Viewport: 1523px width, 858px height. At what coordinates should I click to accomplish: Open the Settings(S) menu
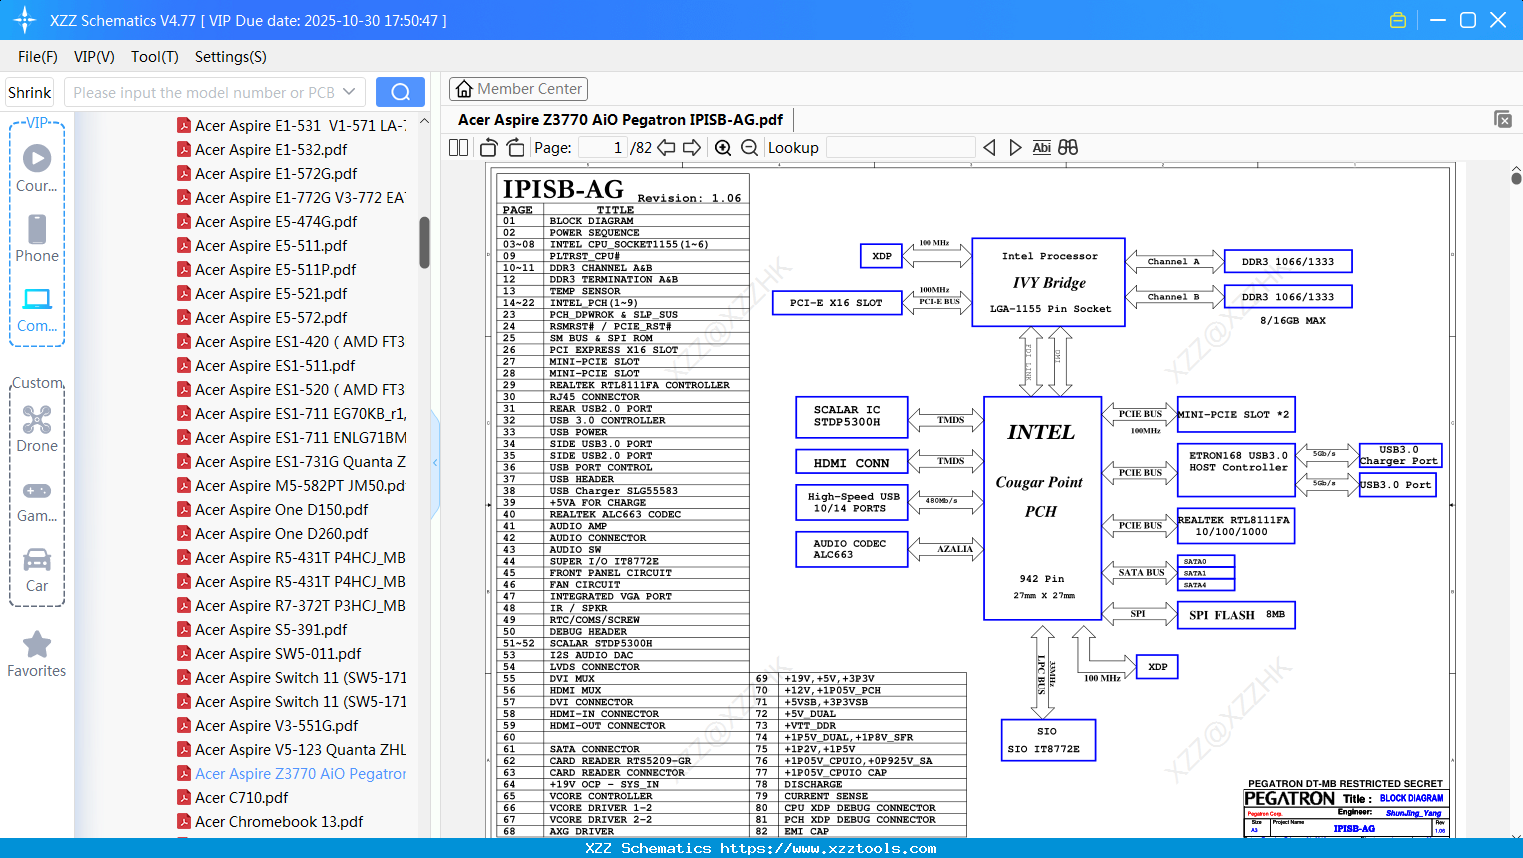tap(230, 57)
